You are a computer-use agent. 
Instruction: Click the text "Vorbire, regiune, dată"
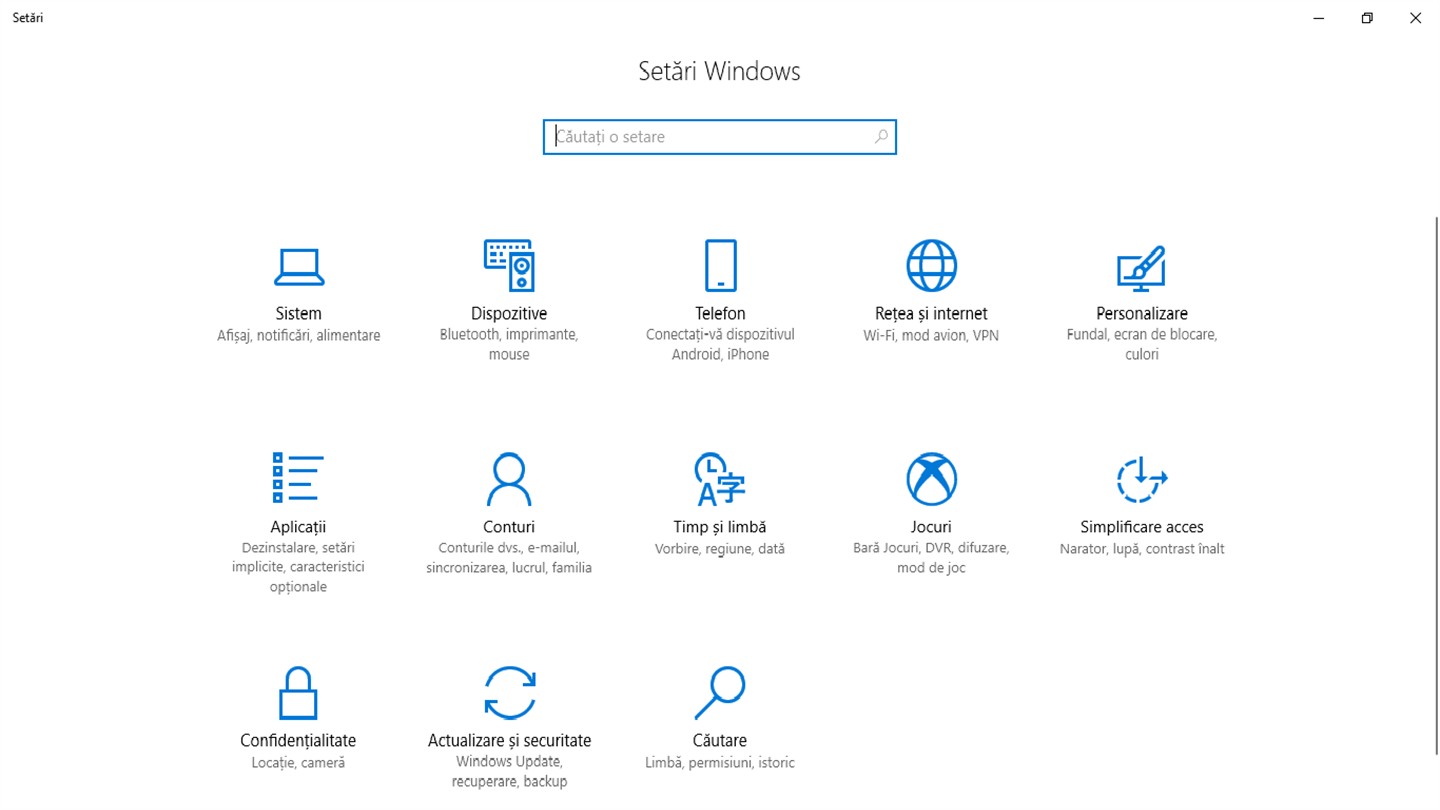(720, 549)
